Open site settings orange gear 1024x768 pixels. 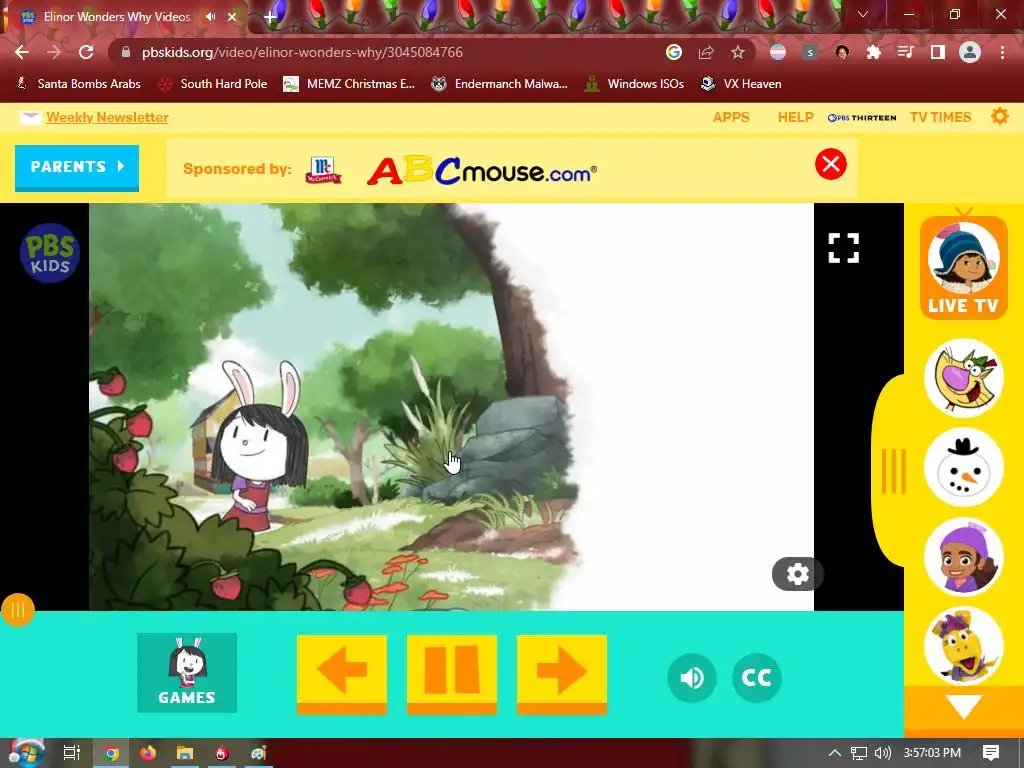pos(1000,117)
